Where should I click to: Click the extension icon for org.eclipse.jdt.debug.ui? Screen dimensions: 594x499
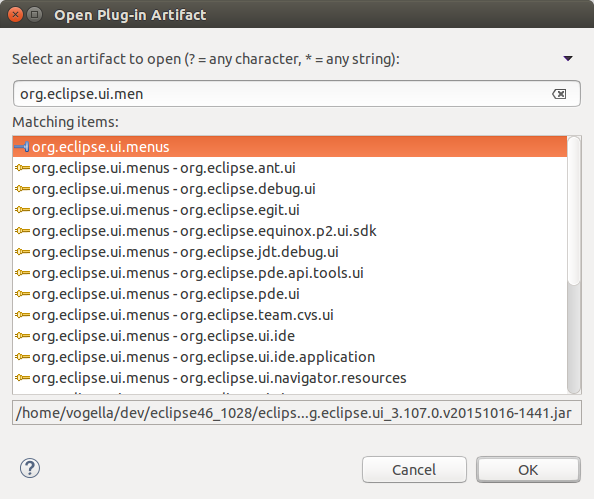(x=22, y=252)
